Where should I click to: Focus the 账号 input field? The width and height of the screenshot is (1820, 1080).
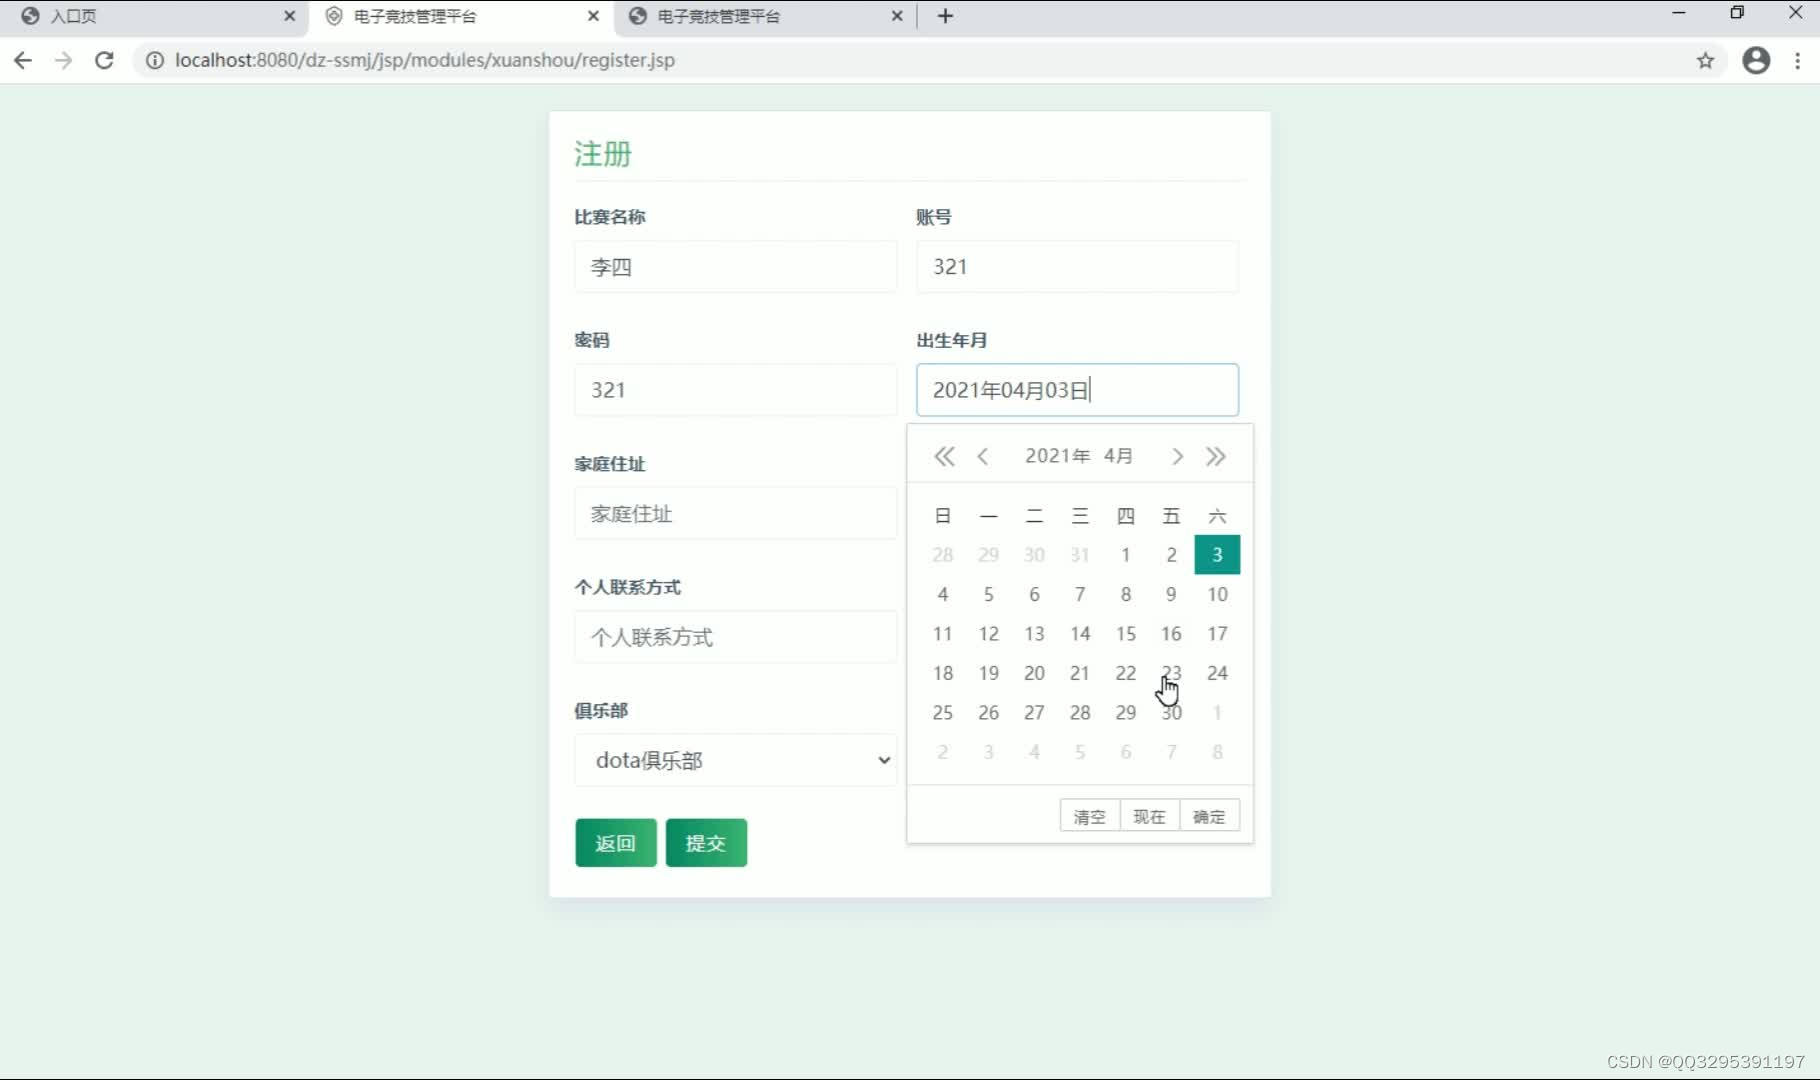[x=1078, y=267]
